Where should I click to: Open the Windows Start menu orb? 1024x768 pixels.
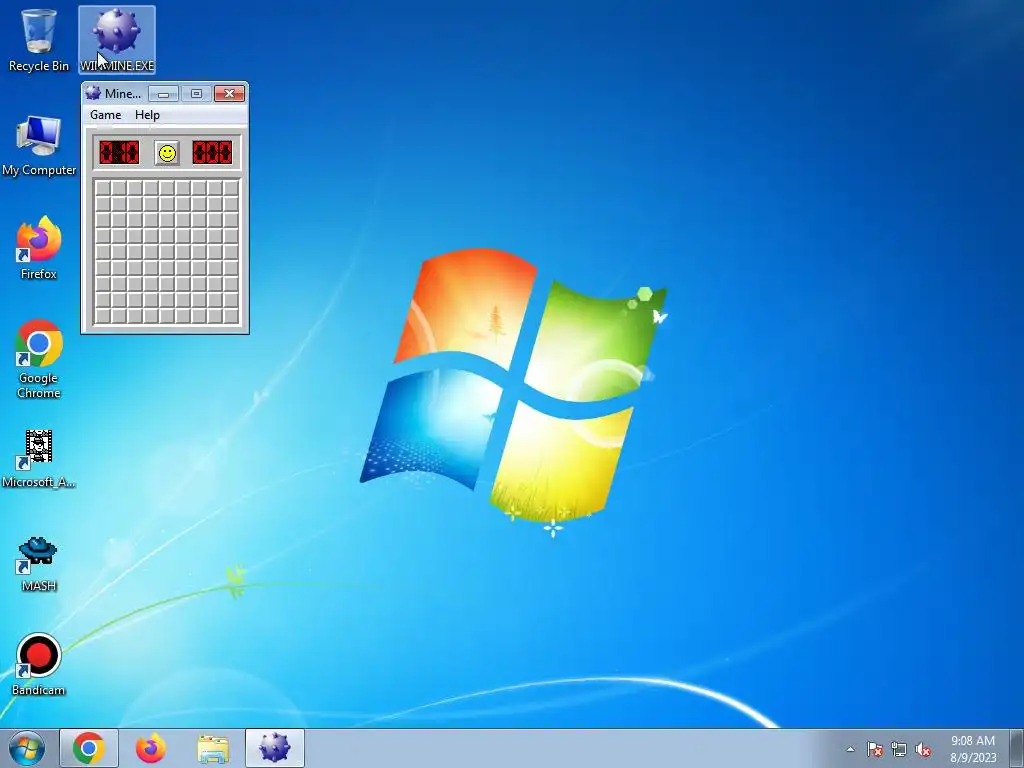pos(27,748)
